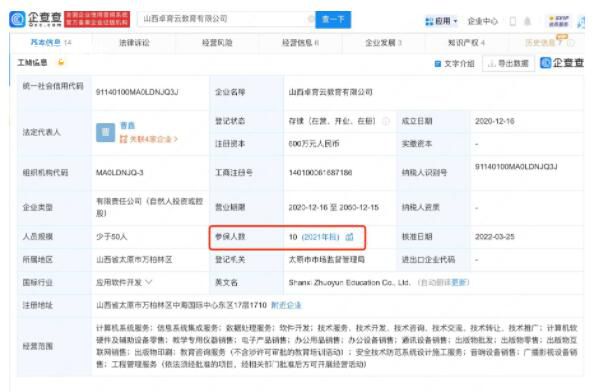The height and width of the screenshot is (392, 595).
Task: Switch to the 基本信息 tab
Action: 50,43
